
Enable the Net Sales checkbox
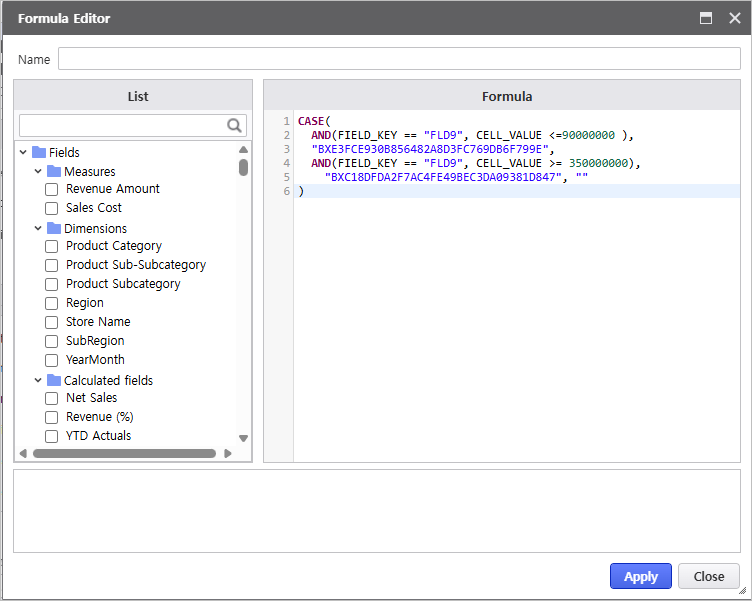(x=51, y=398)
